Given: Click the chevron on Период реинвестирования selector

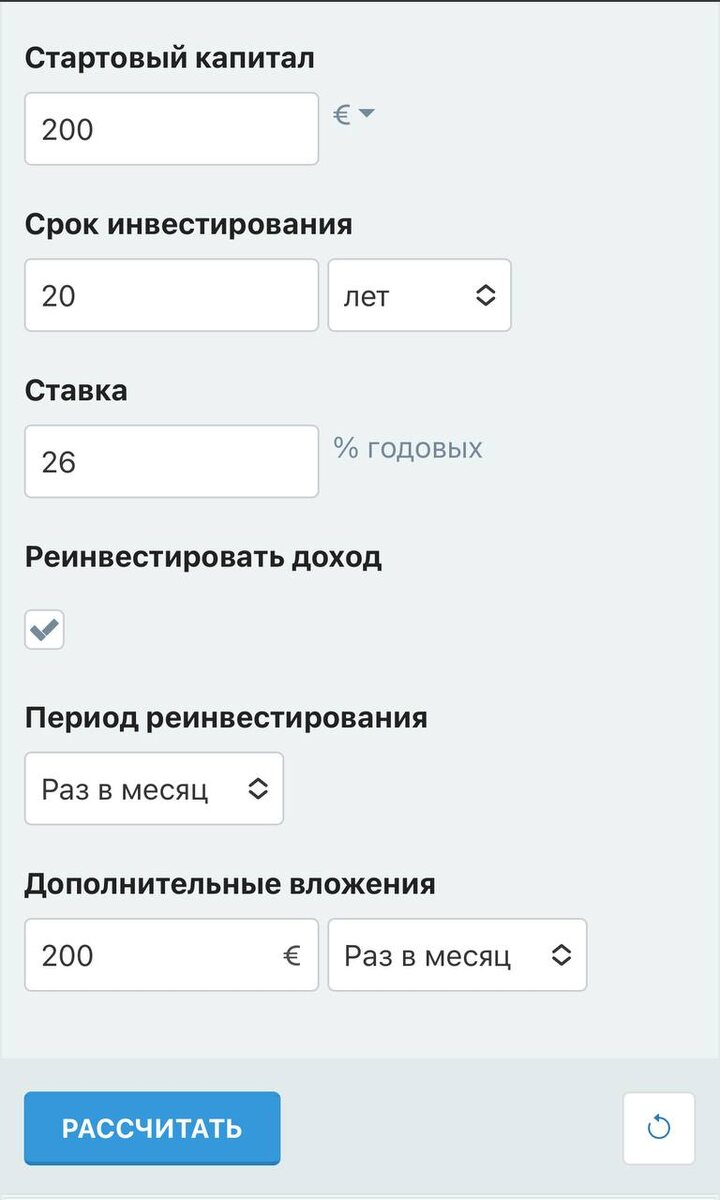Looking at the screenshot, I should coord(258,788).
